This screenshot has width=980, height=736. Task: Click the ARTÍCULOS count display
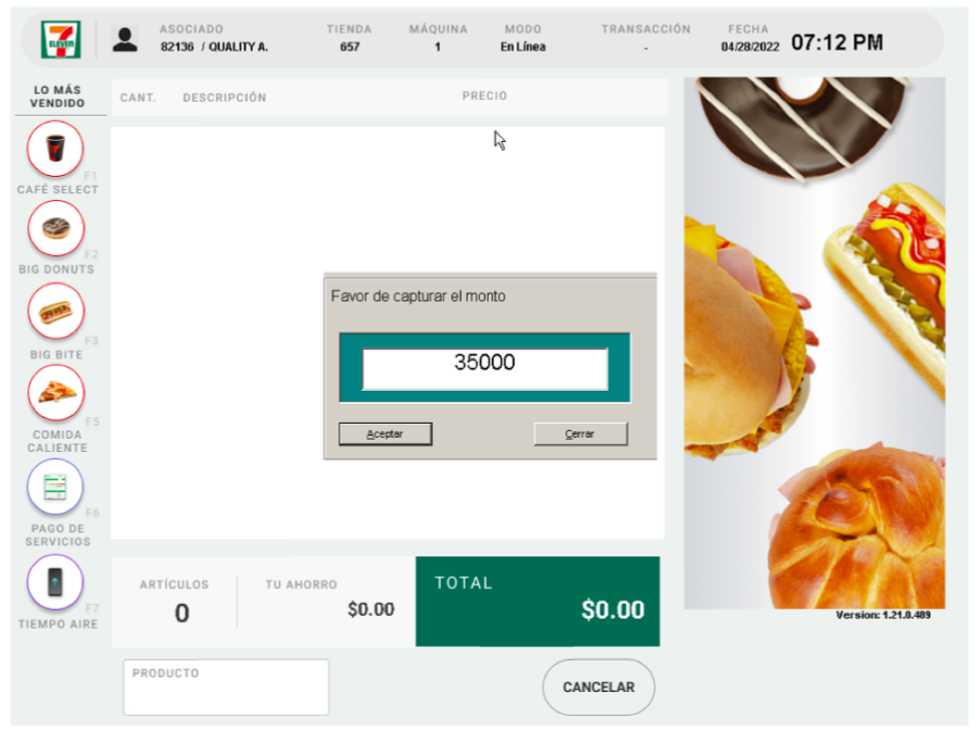pyautogui.click(x=174, y=601)
